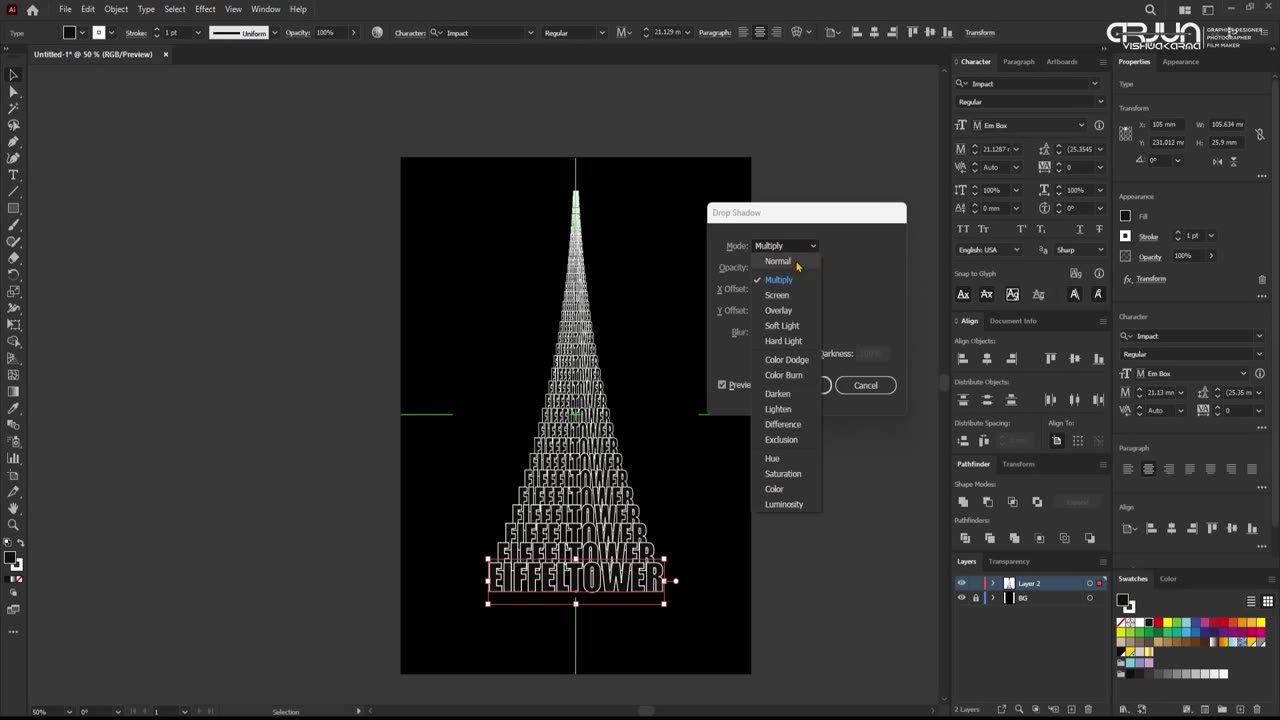Screen dimensions: 1280x720
Task: Select the Rectangle tool
Action: (13, 208)
